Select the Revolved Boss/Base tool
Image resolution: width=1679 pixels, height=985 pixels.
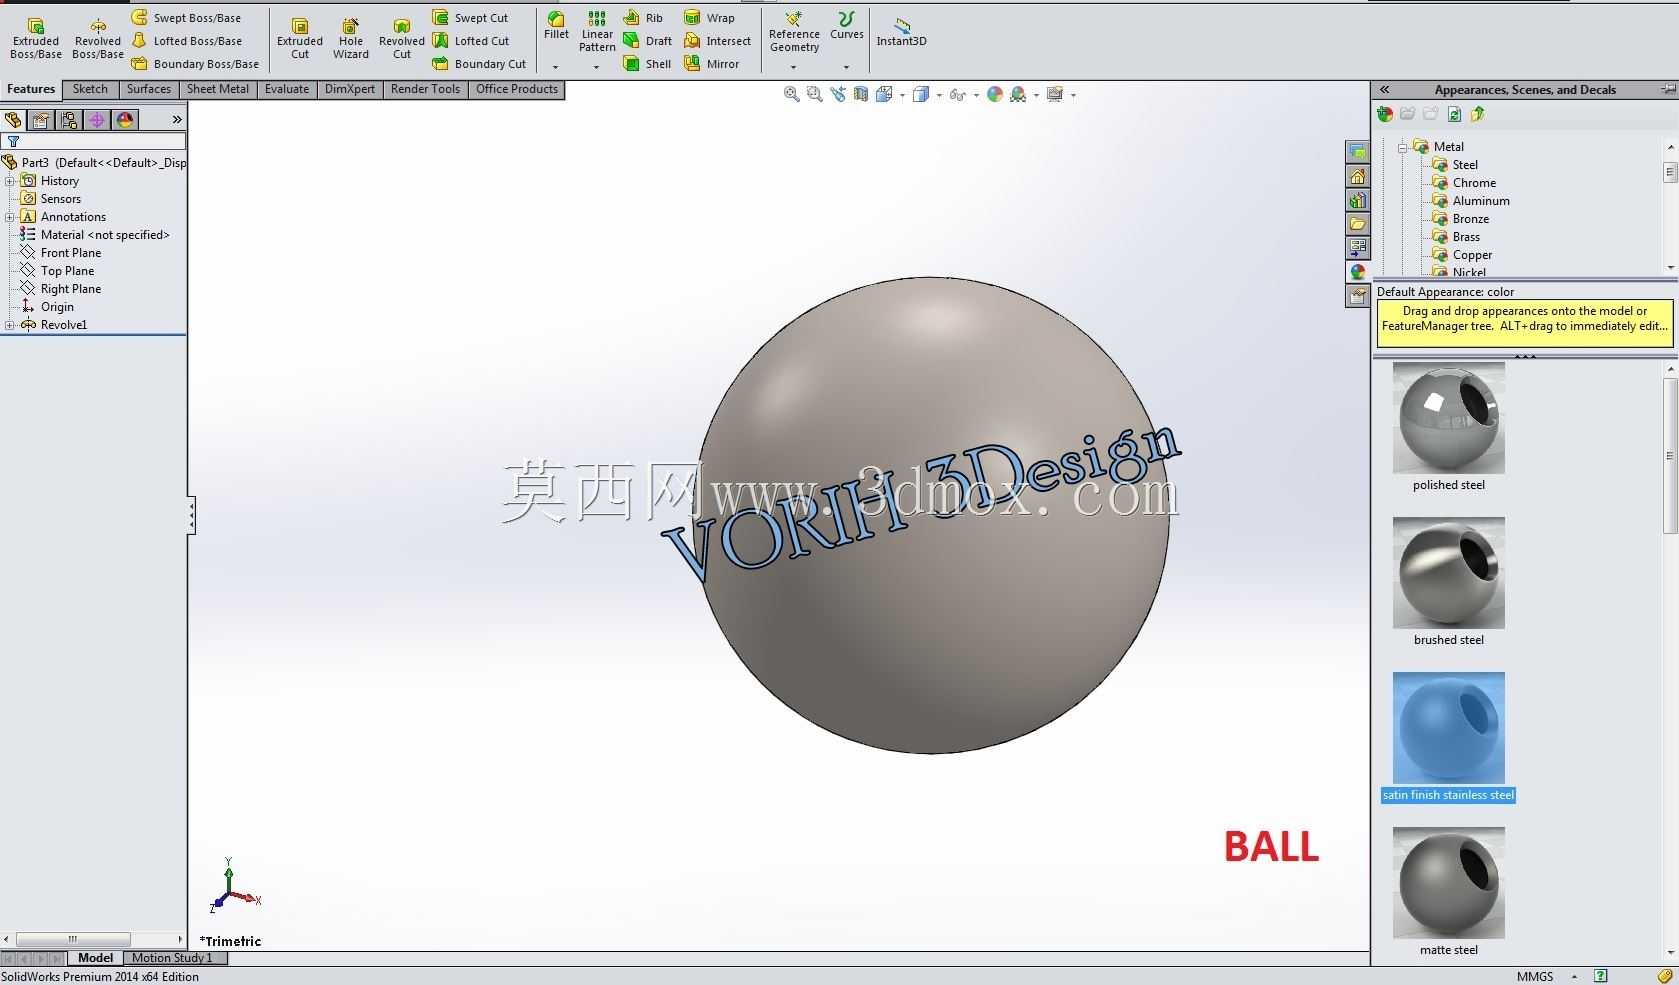click(98, 38)
